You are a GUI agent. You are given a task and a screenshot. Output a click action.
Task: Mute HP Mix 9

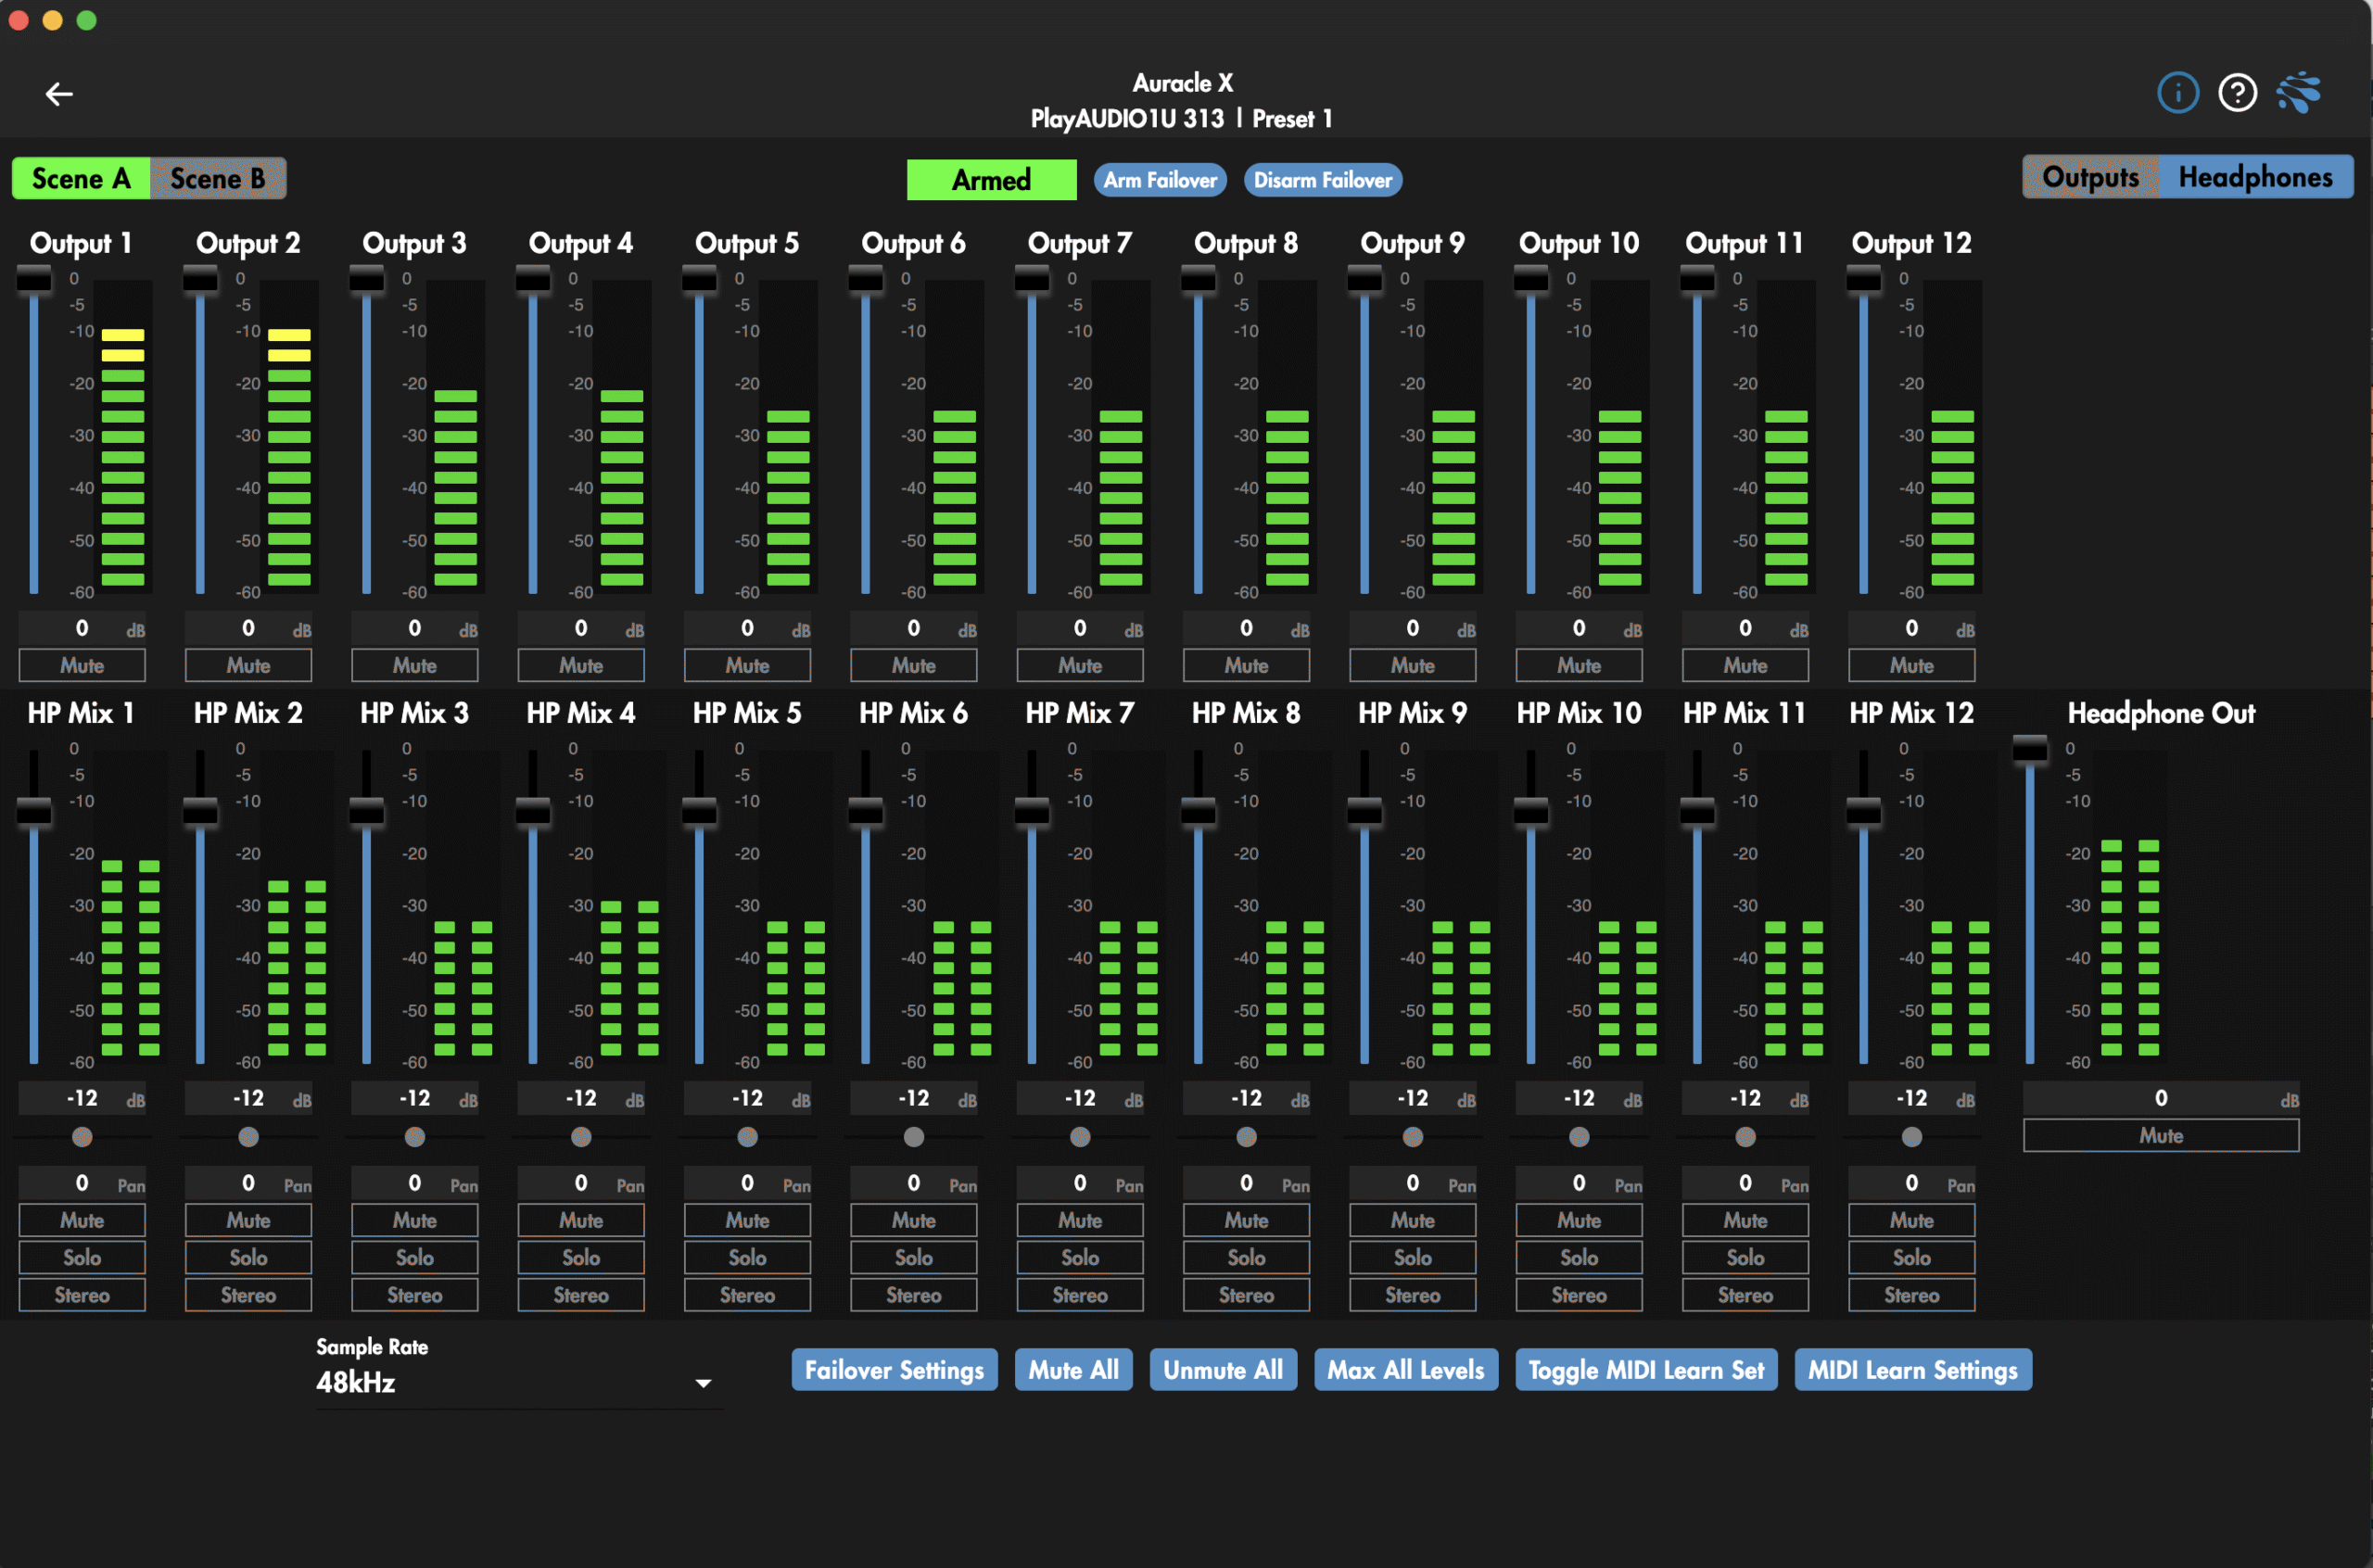click(1412, 1221)
